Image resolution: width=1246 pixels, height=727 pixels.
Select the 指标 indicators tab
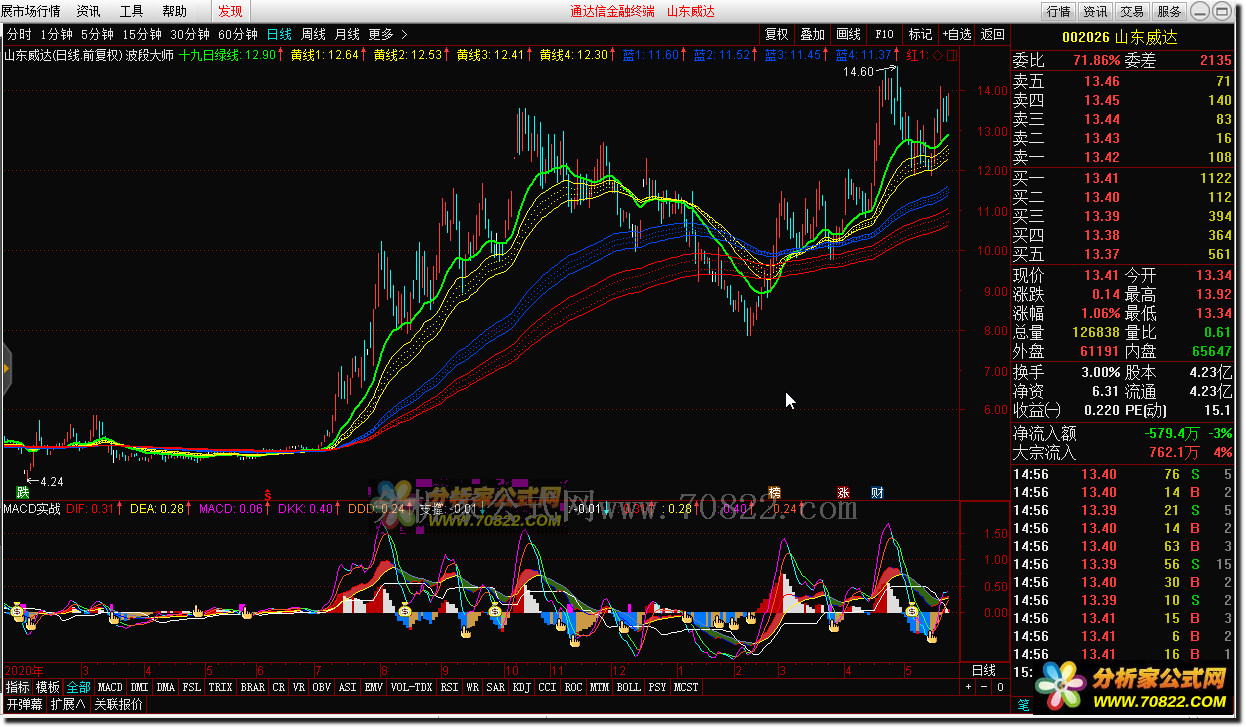pyautogui.click(x=17, y=687)
